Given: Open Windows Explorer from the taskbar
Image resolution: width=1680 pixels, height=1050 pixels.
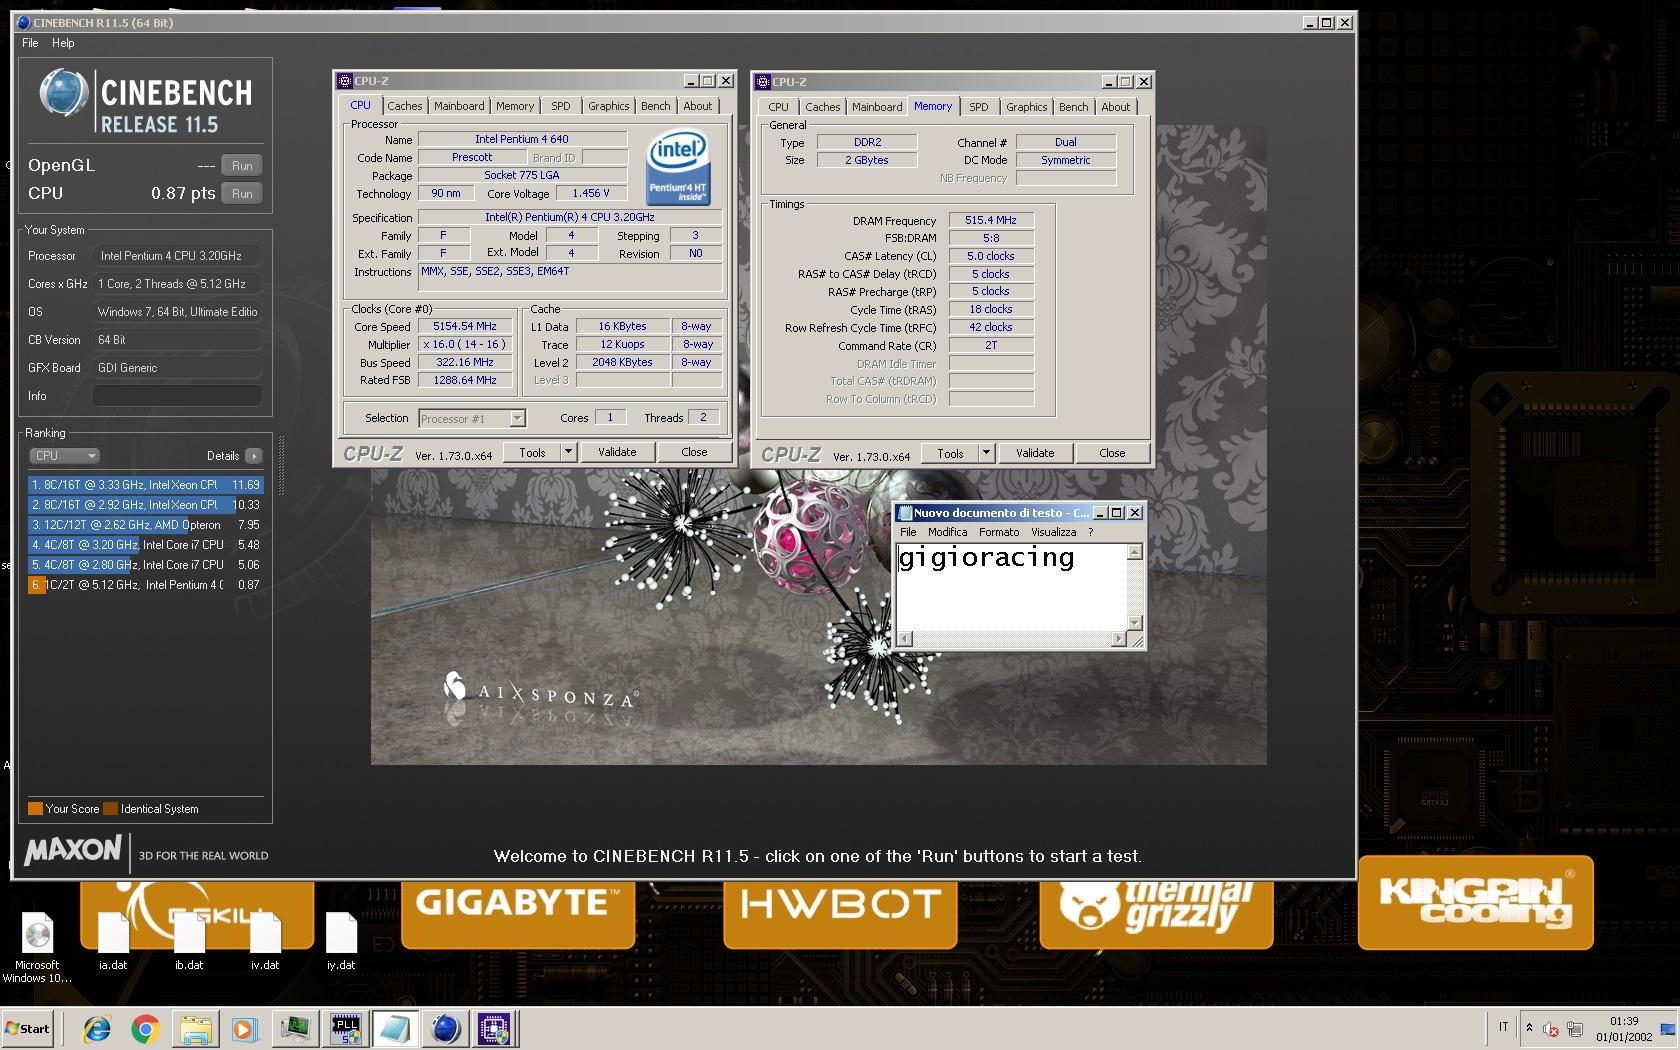Looking at the screenshot, I should click(196, 1028).
